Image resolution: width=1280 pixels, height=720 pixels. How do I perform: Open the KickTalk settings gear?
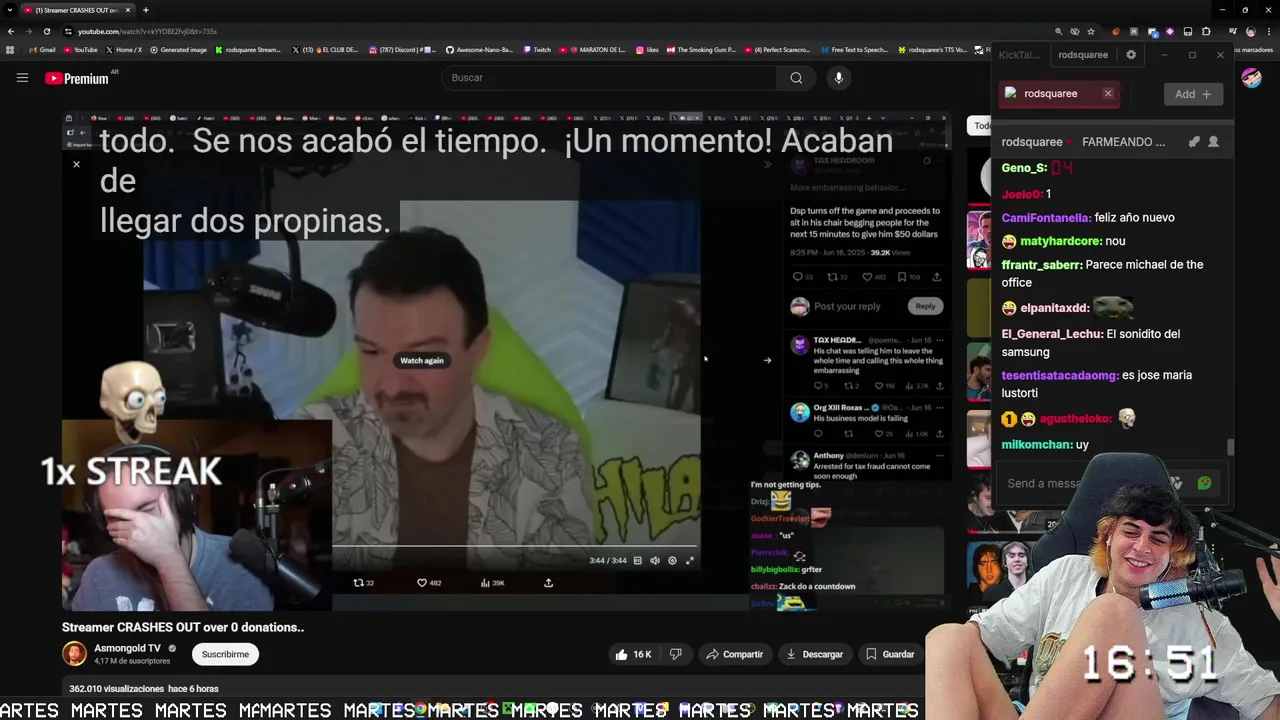1131,55
